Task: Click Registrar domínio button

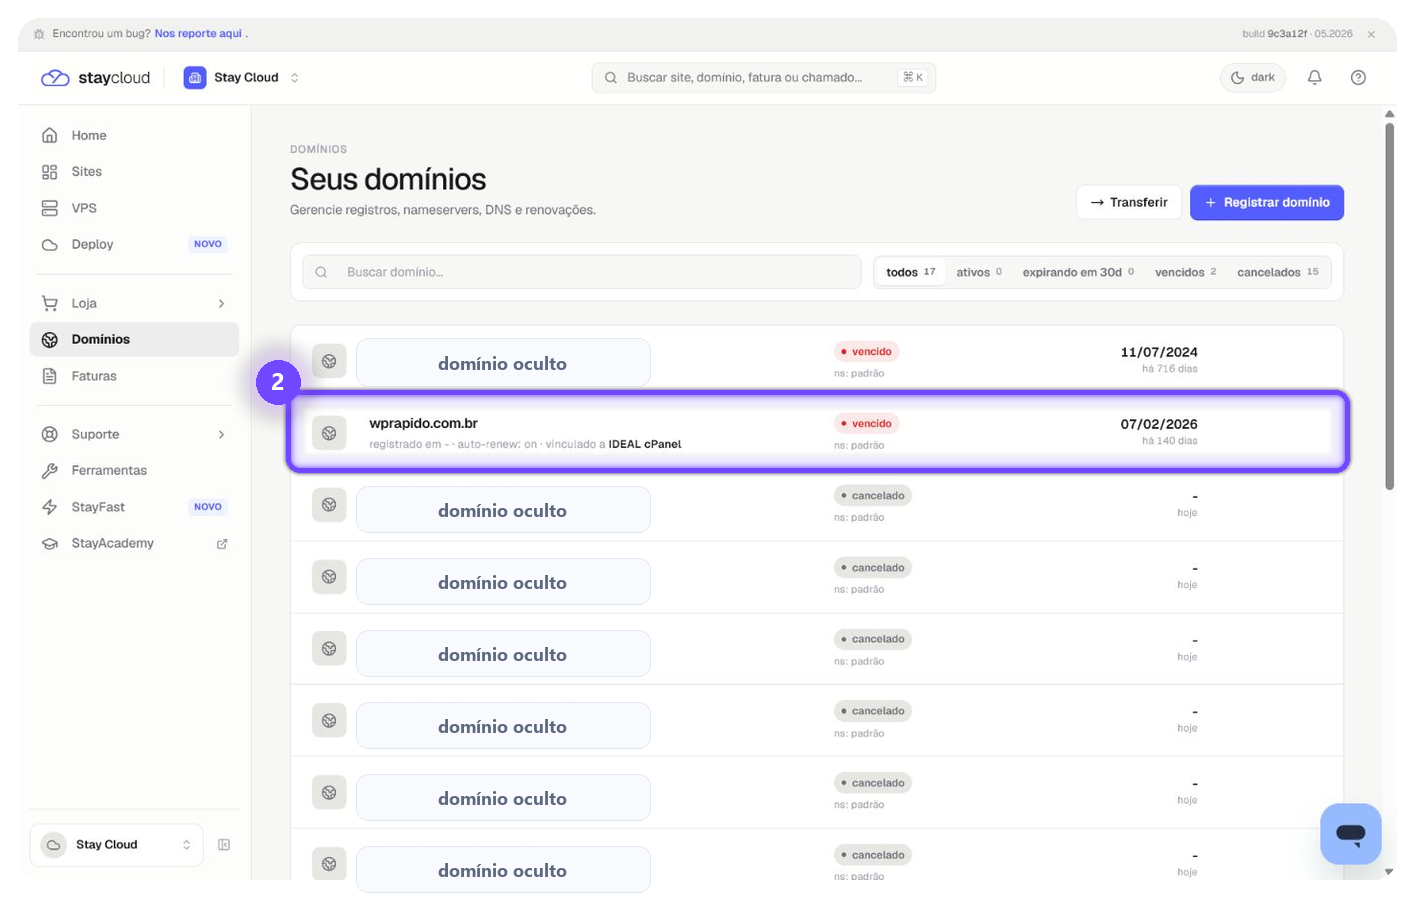Action: tap(1267, 202)
